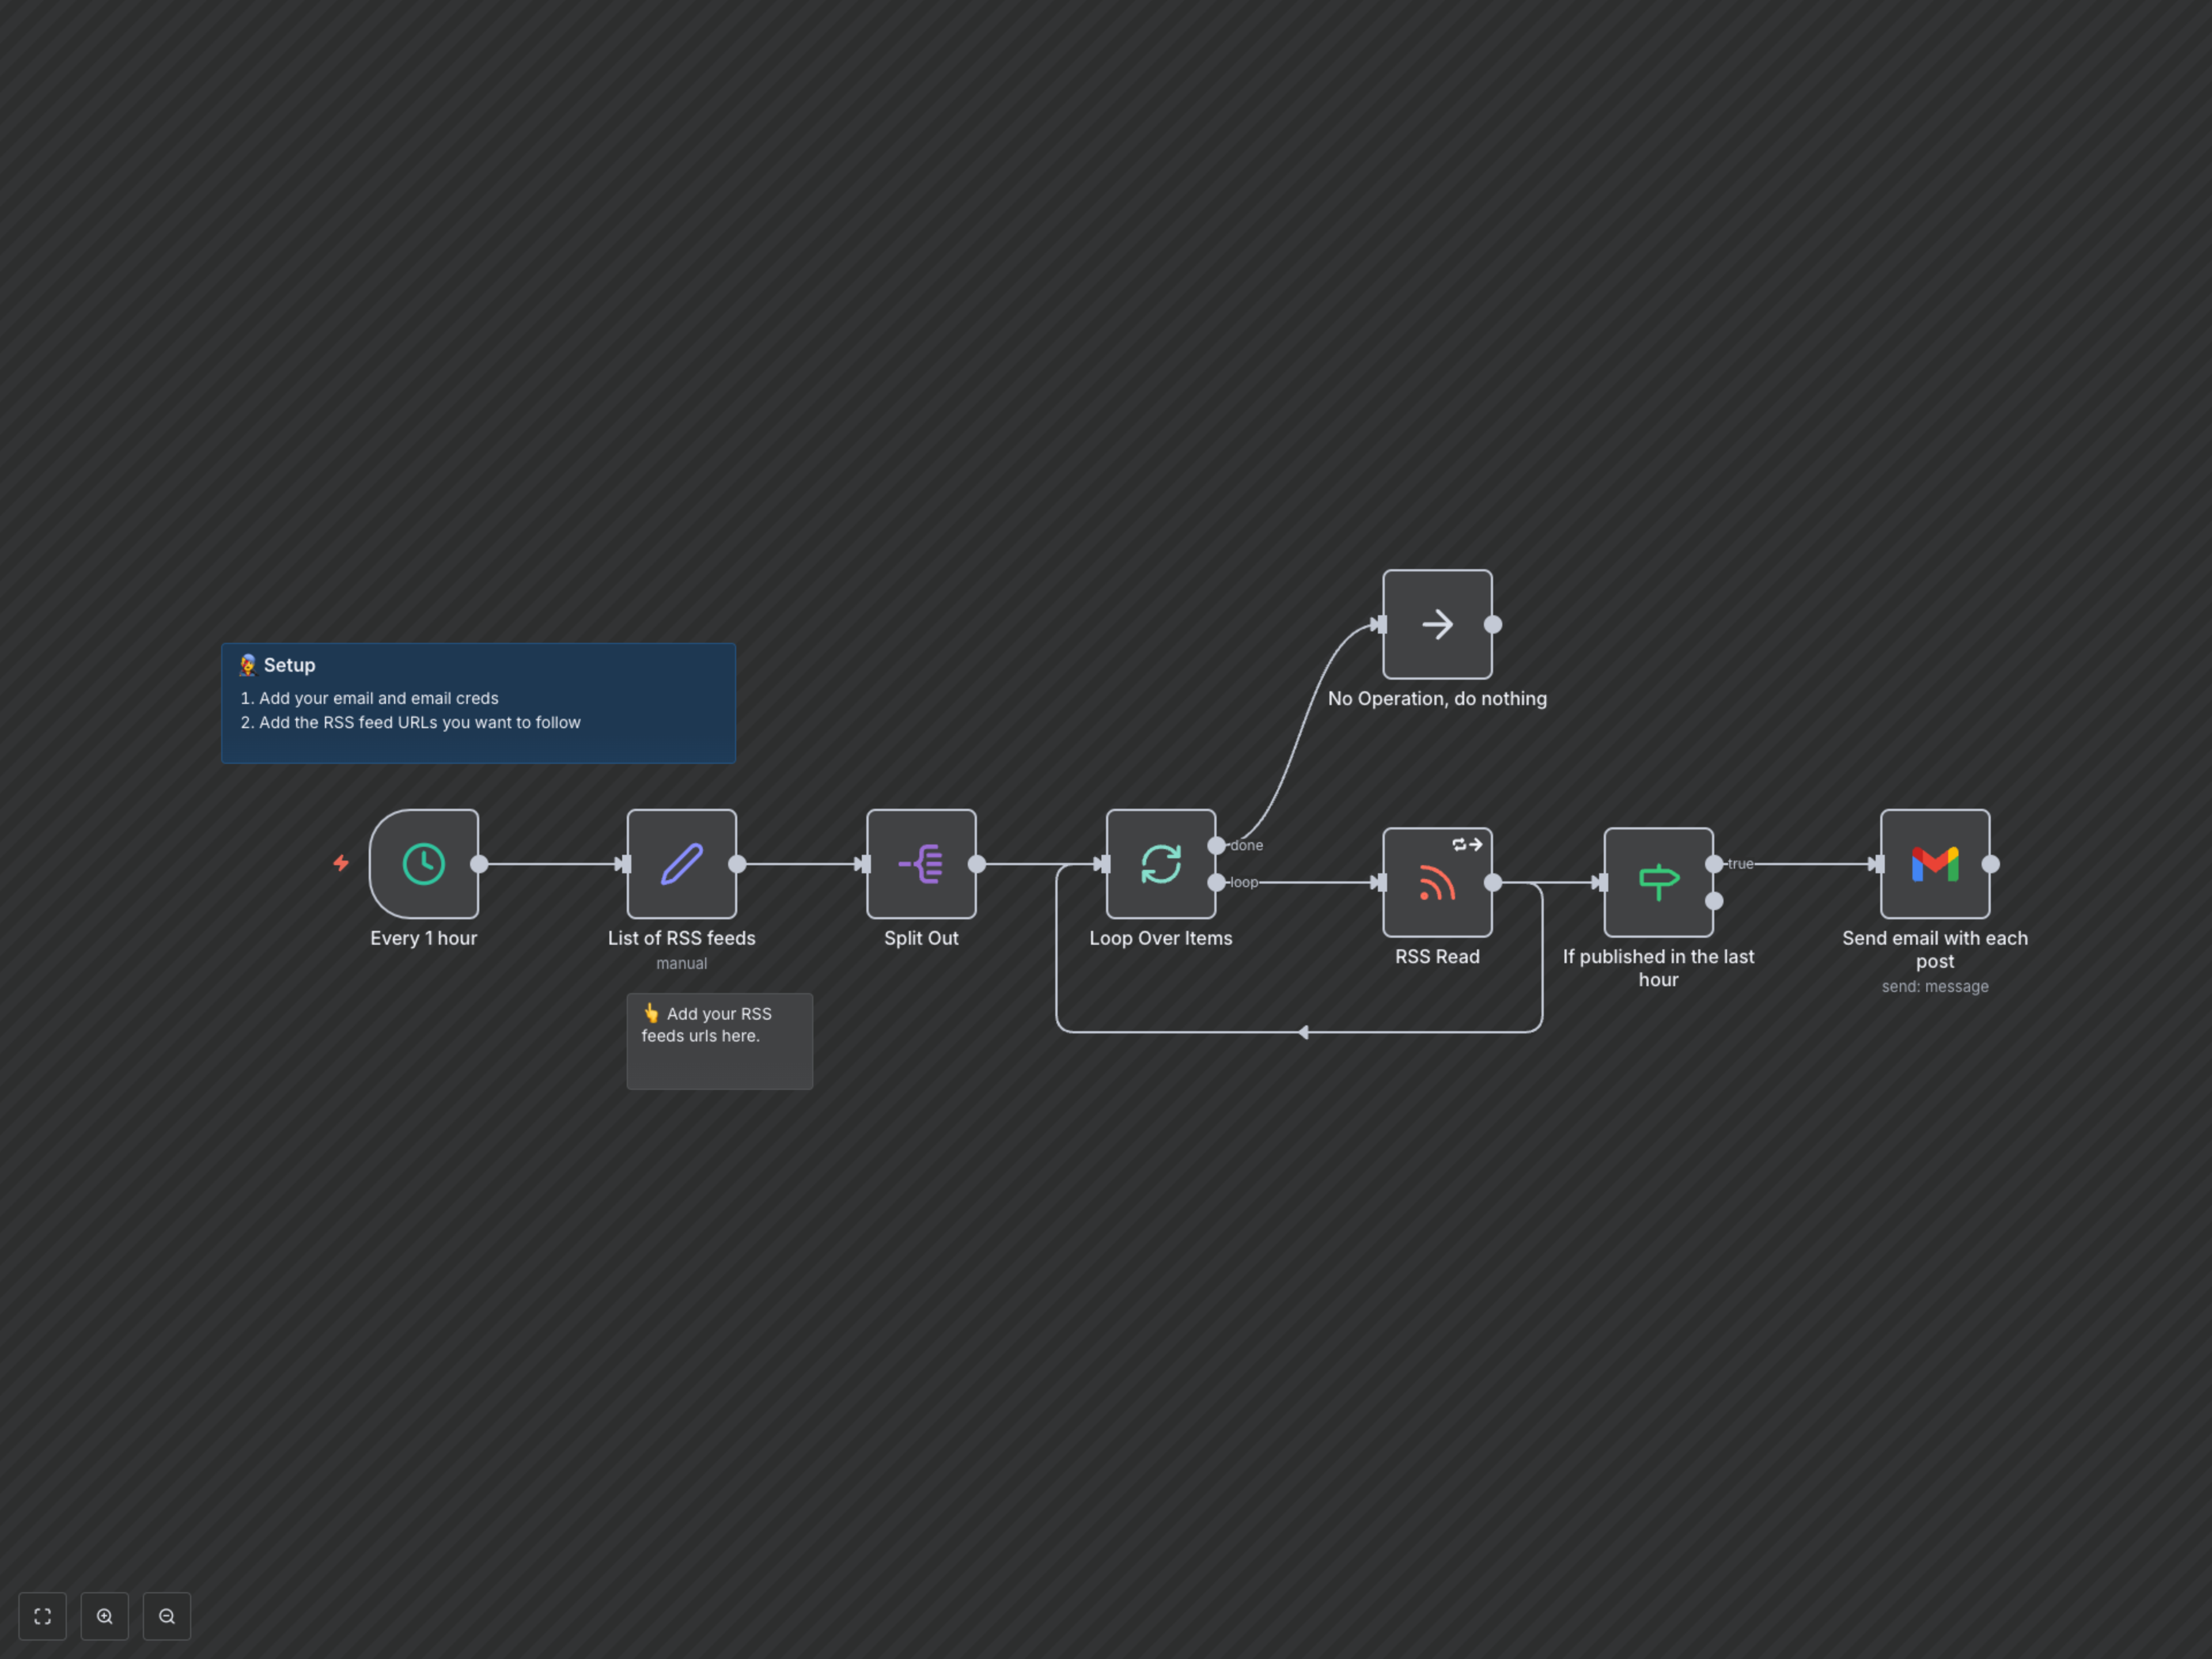
Task: Click the done output connector of Loop node
Action: 1216,845
